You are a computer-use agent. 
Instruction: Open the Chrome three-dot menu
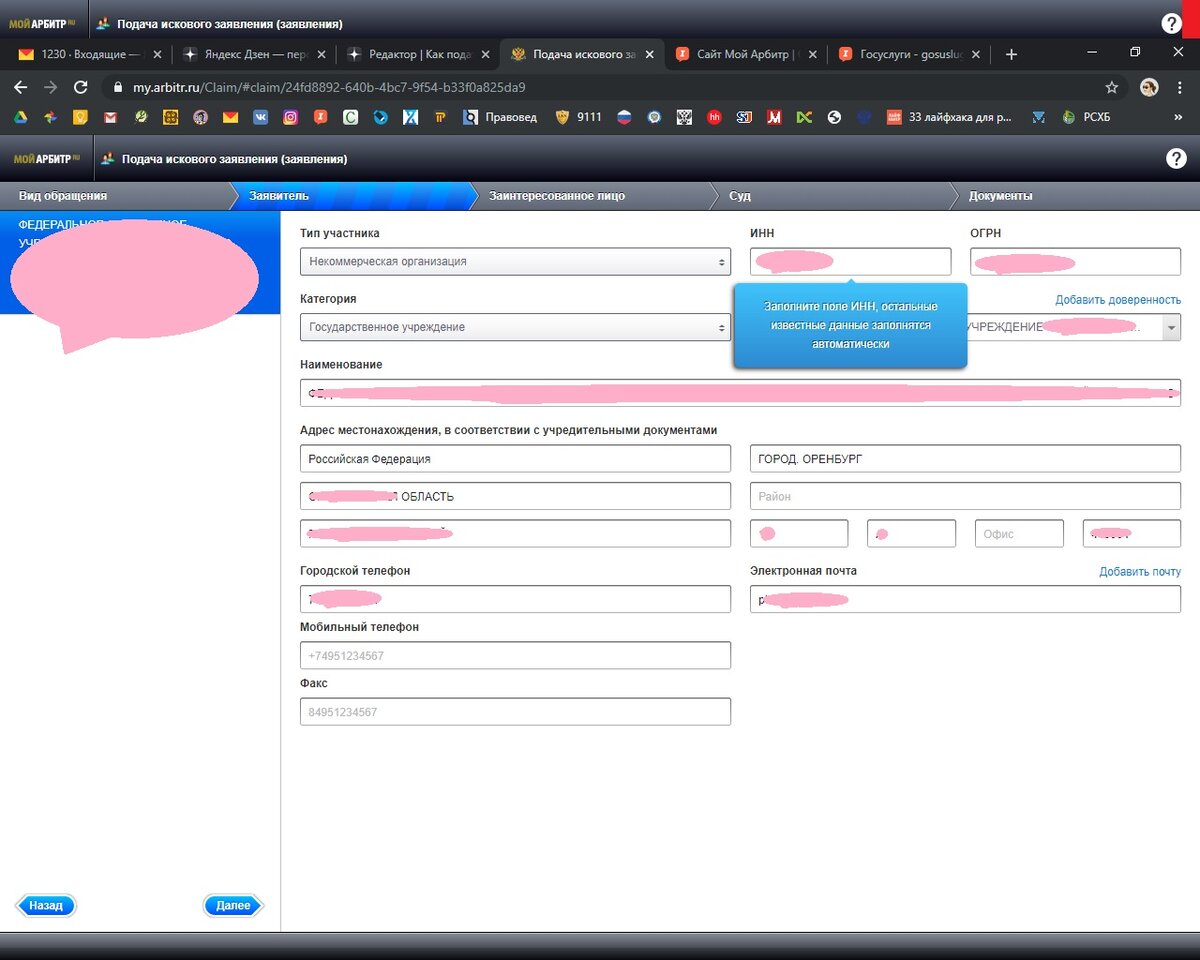click(x=1180, y=87)
